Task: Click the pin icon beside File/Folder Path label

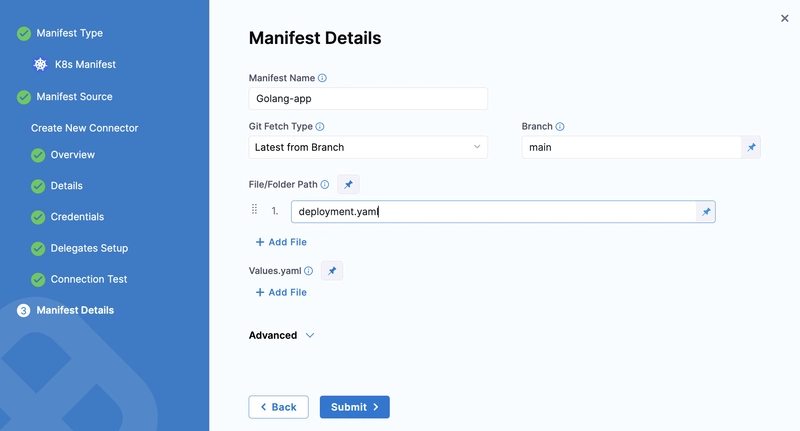Action: pyautogui.click(x=348, y=185)
